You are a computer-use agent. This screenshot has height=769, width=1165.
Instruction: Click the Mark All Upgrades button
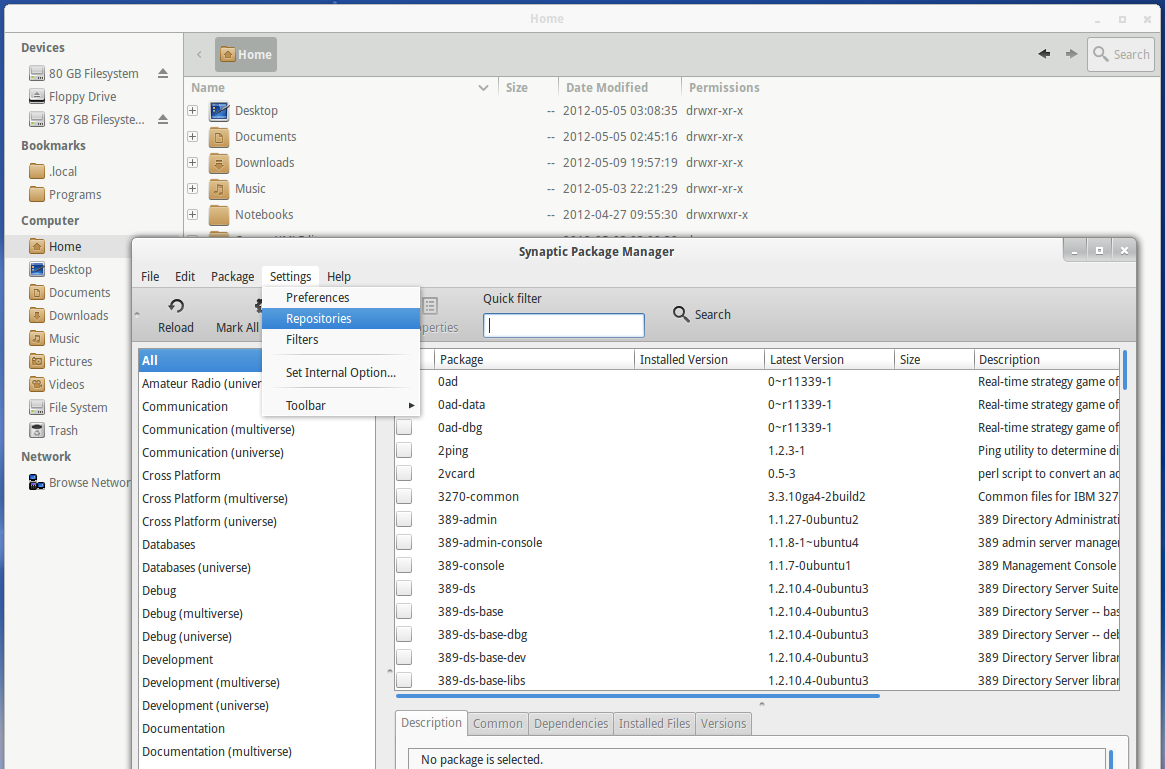pyautogui.click(x=238, y=317)
